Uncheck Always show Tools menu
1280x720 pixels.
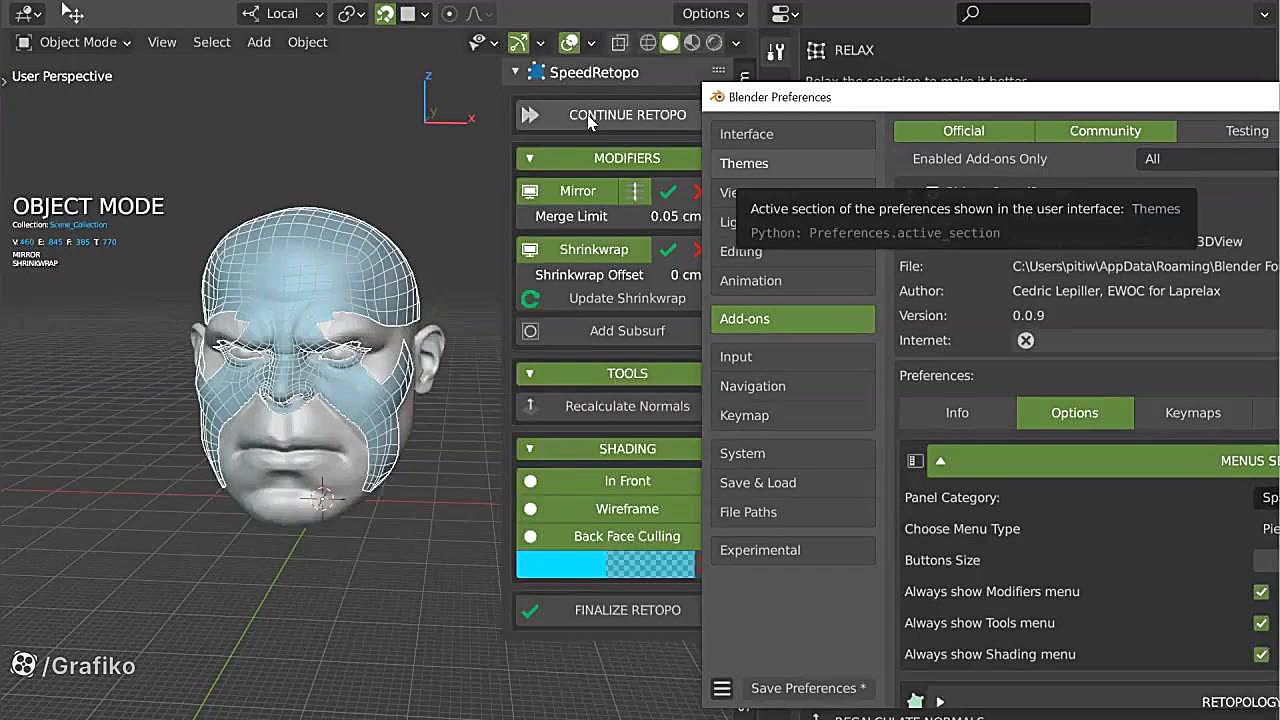point(1261,623)
